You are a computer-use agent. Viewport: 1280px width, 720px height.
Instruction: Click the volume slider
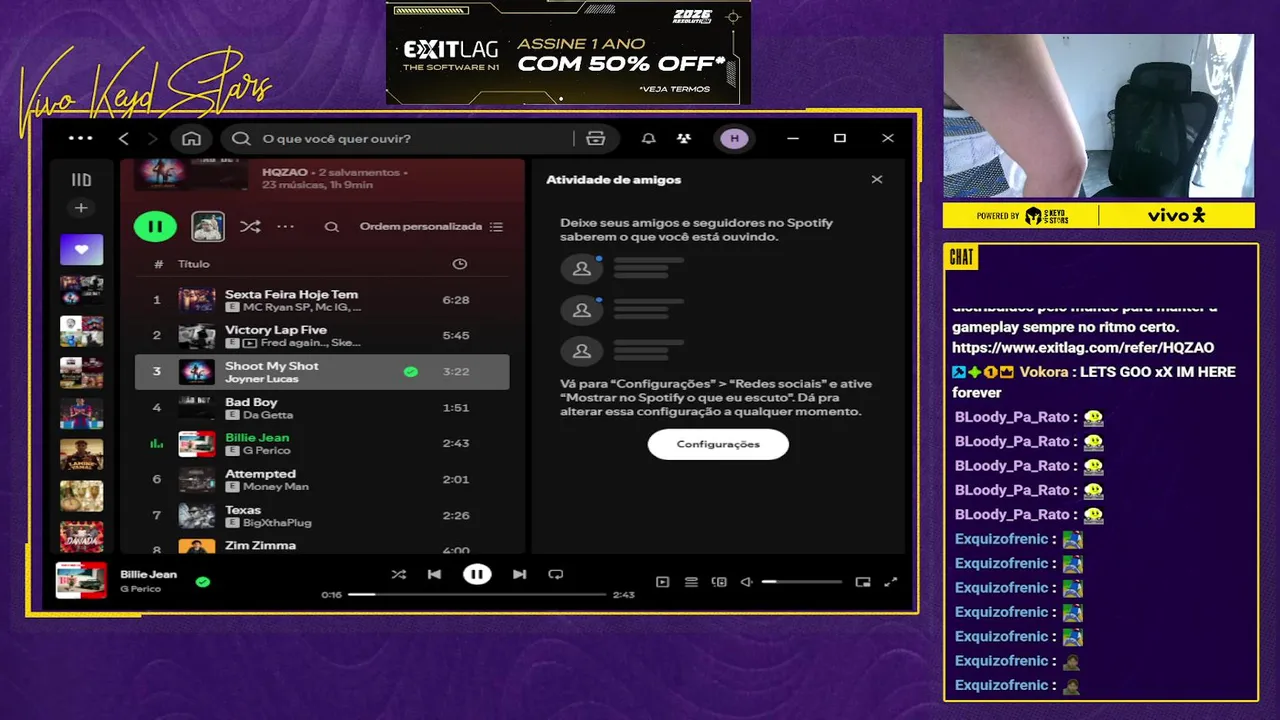tap(802, 582)
